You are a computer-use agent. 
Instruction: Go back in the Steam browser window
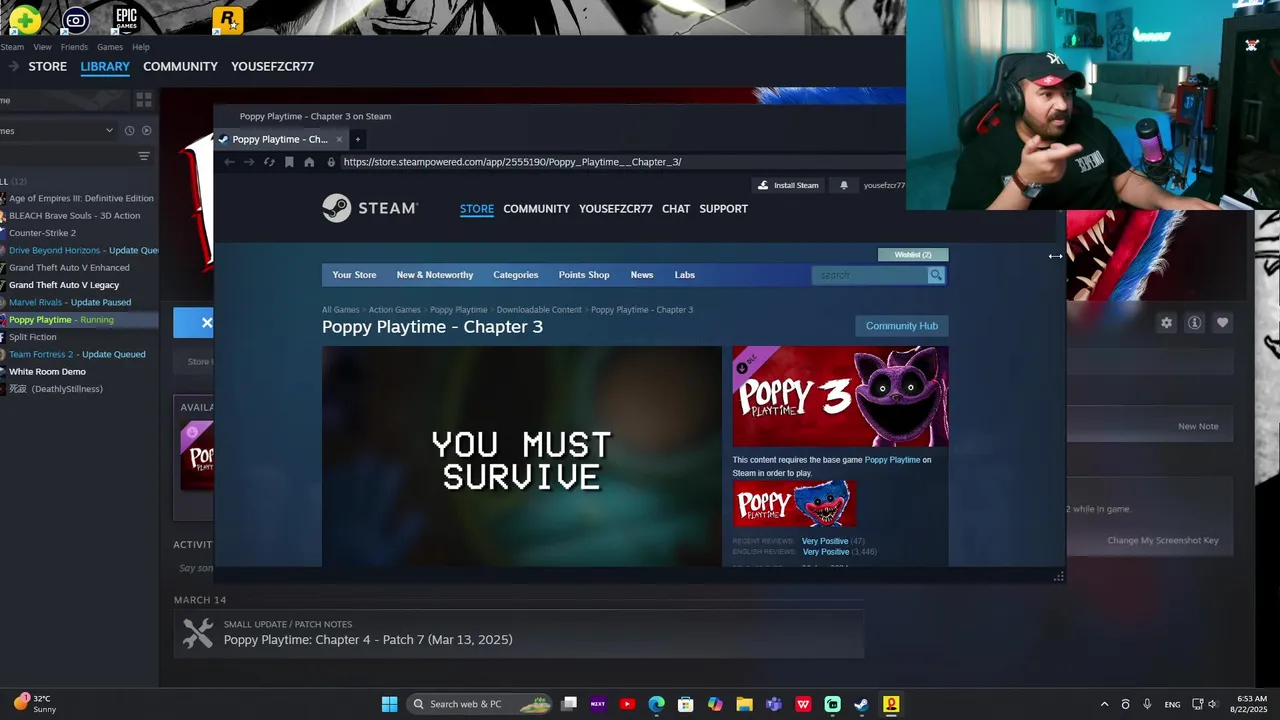click(x=229, y=162)
